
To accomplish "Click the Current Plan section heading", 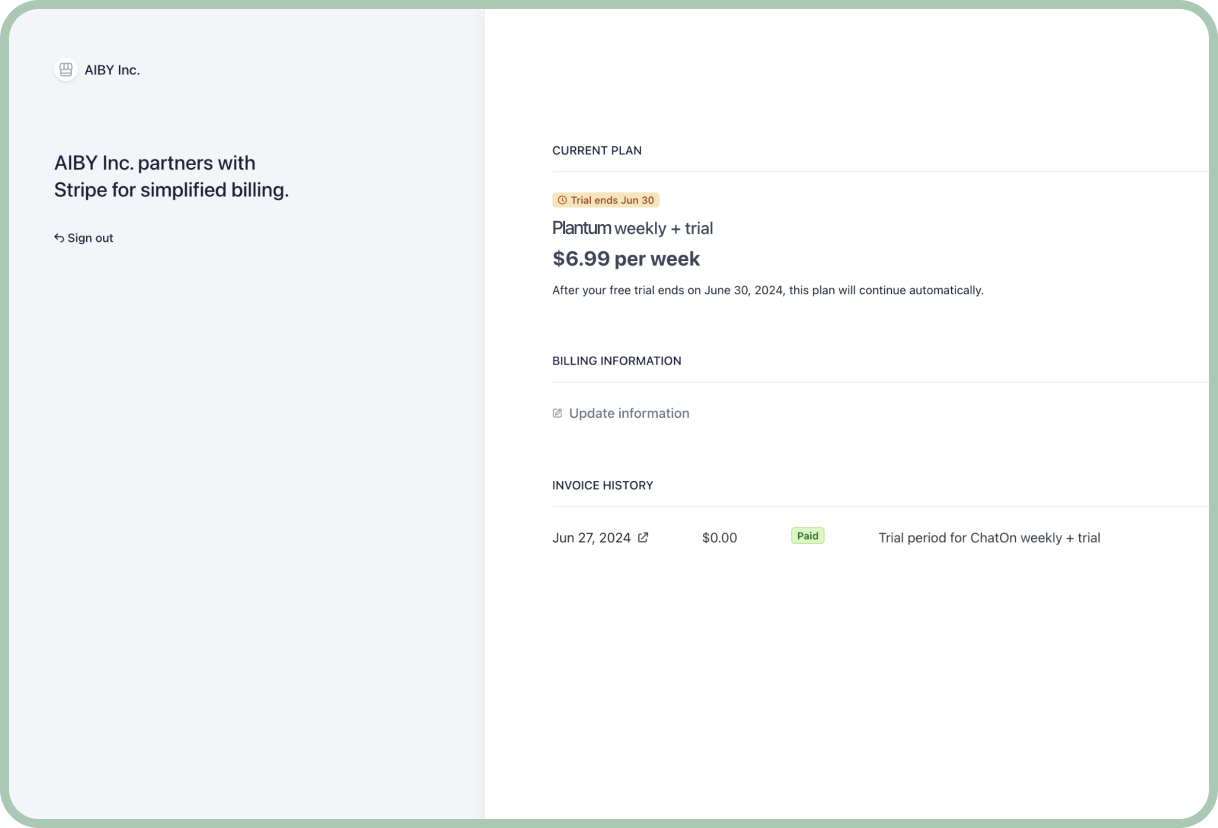I will pyautogui.click(x=597, y=150).
